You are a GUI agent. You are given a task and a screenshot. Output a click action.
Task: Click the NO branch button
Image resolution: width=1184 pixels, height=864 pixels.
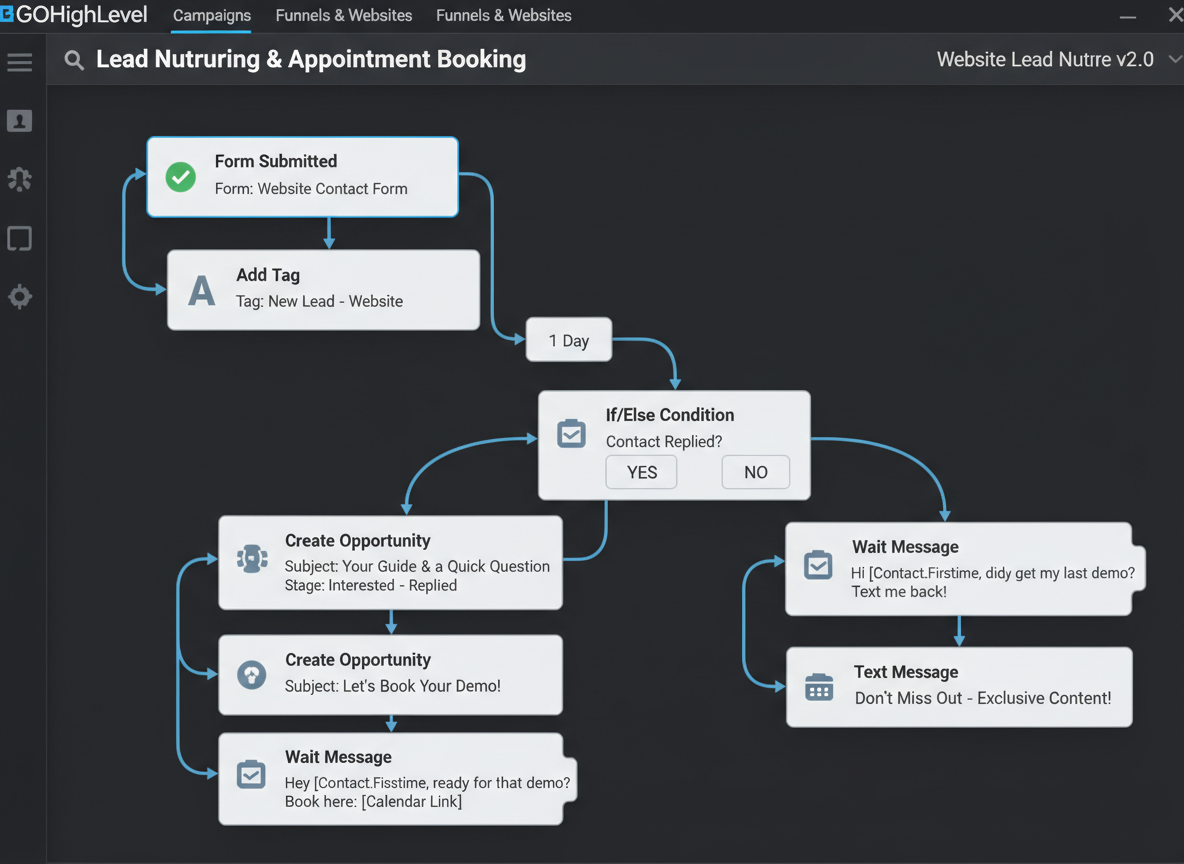[x=756, y=472]
